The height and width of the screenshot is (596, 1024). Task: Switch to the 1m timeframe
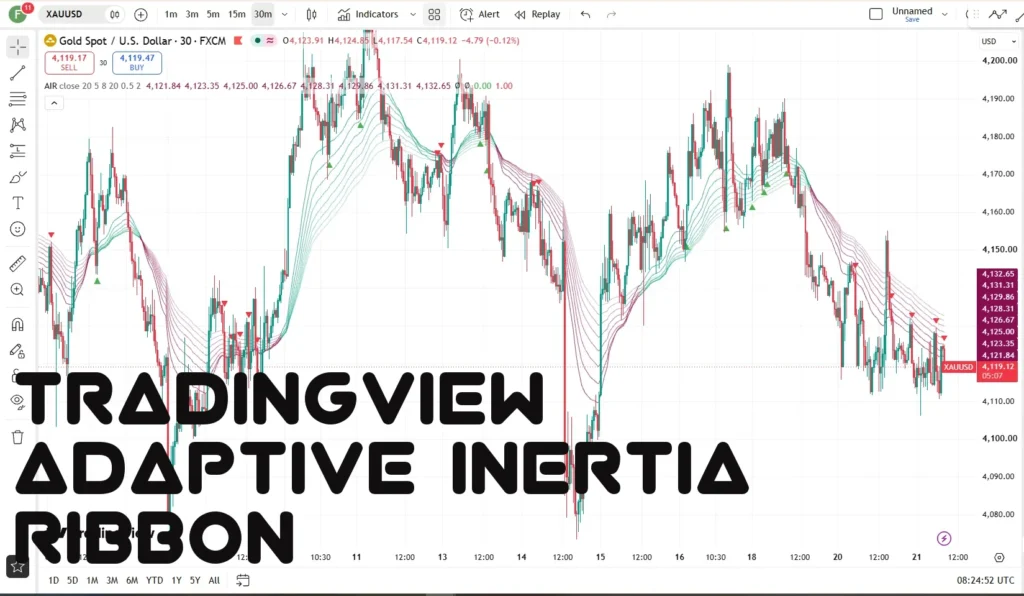point(170,14)
